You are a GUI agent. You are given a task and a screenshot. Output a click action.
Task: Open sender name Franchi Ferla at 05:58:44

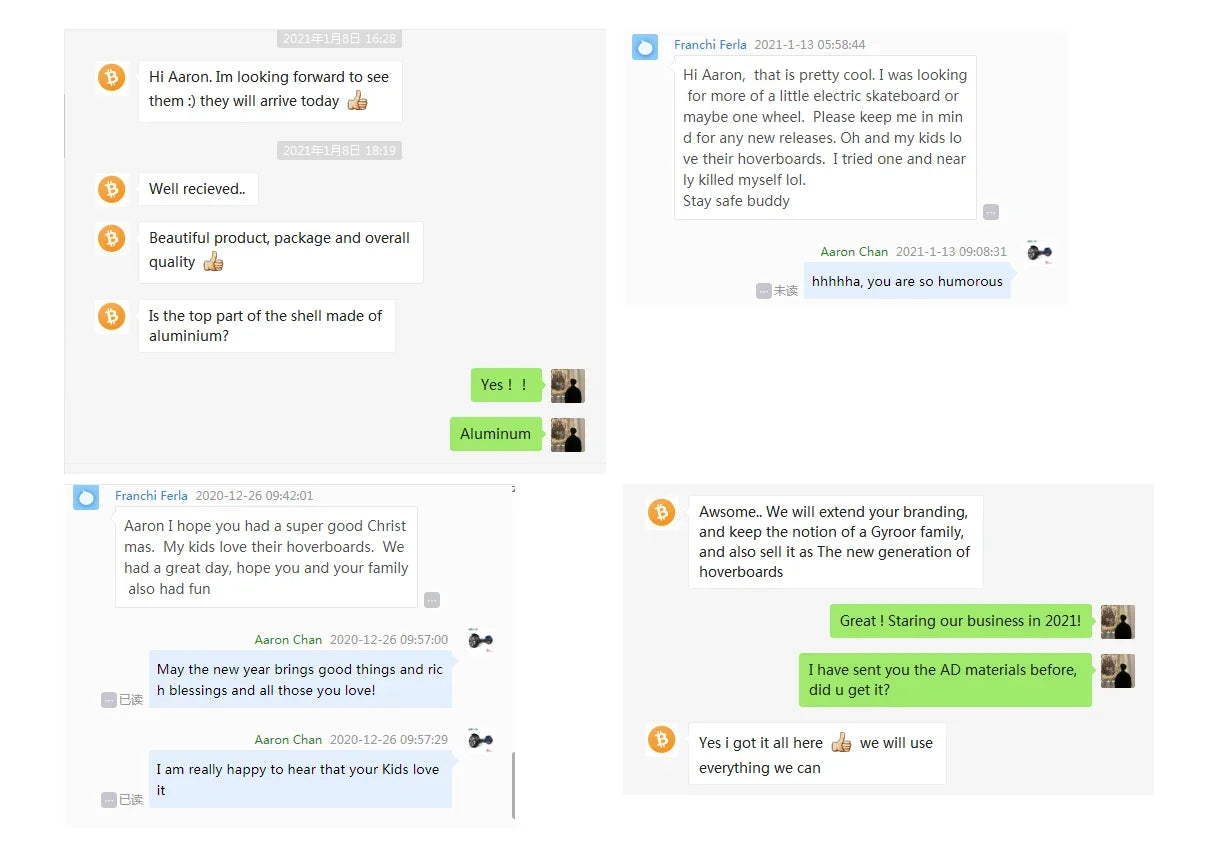[710, 45]
